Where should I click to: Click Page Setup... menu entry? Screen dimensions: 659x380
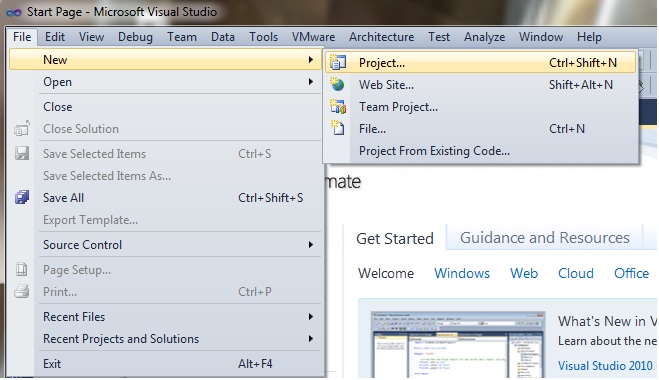(166, 269)
